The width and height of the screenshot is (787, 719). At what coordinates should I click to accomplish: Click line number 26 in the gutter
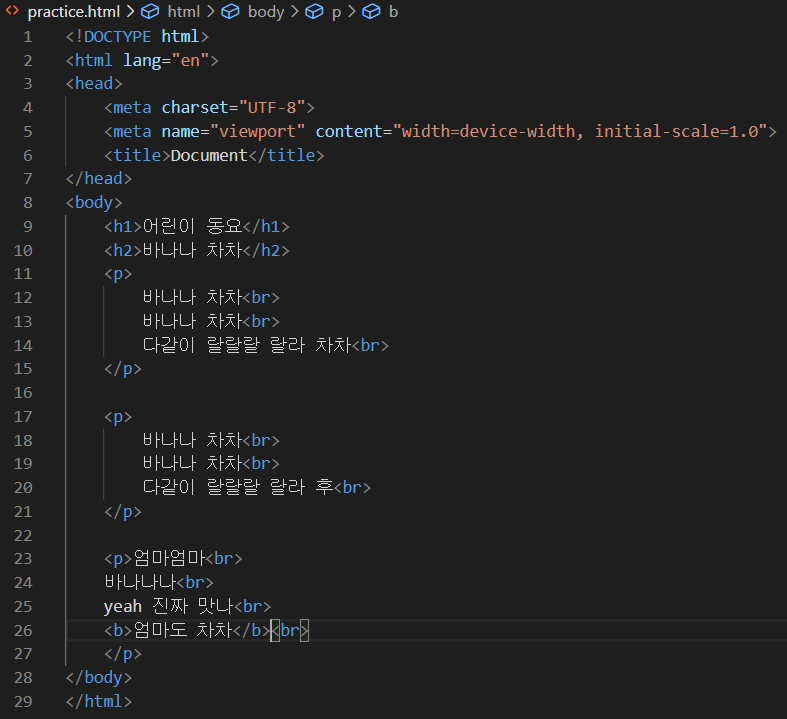[x=23, y=630]
